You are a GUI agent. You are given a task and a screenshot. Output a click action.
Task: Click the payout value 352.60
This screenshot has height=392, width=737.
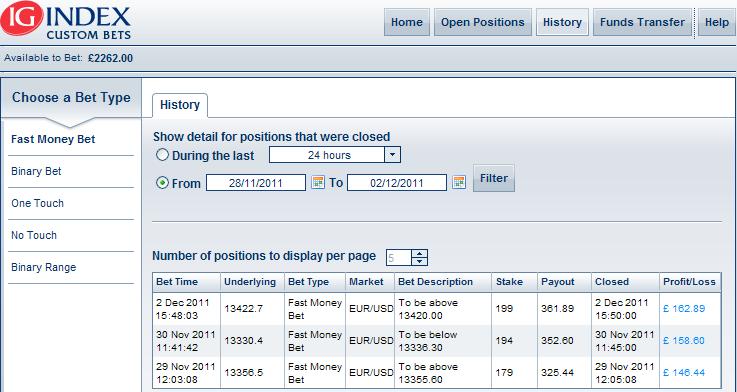point(557,341)
